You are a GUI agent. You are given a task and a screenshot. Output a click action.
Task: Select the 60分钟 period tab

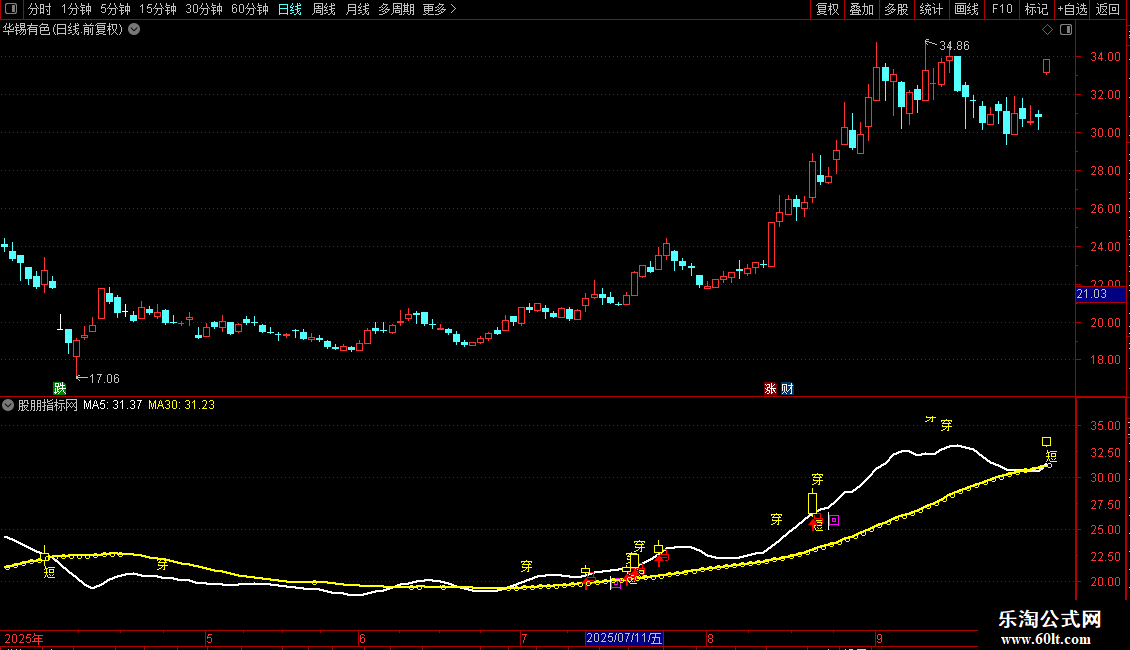pos(249,9)
